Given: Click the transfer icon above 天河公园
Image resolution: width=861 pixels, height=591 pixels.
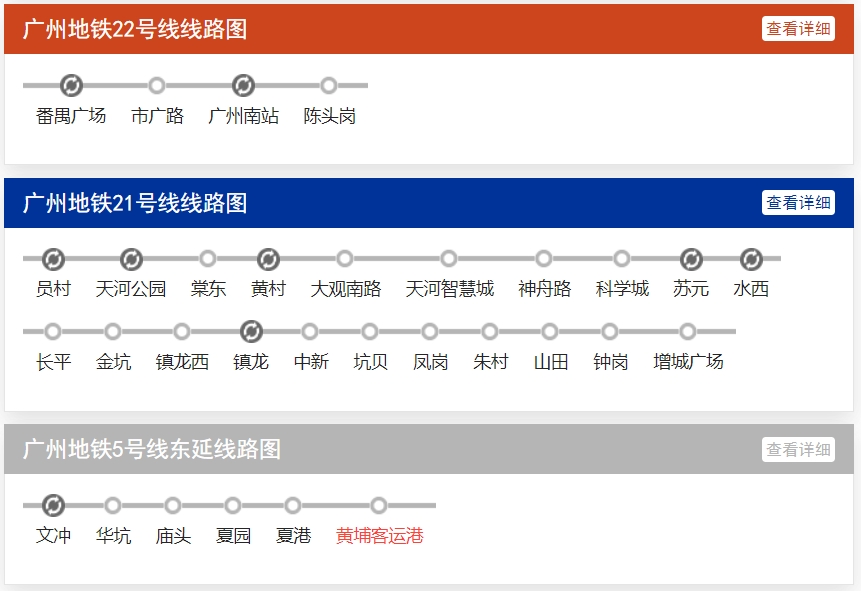Looking at the screenshot, I should (x=131, y=260).
